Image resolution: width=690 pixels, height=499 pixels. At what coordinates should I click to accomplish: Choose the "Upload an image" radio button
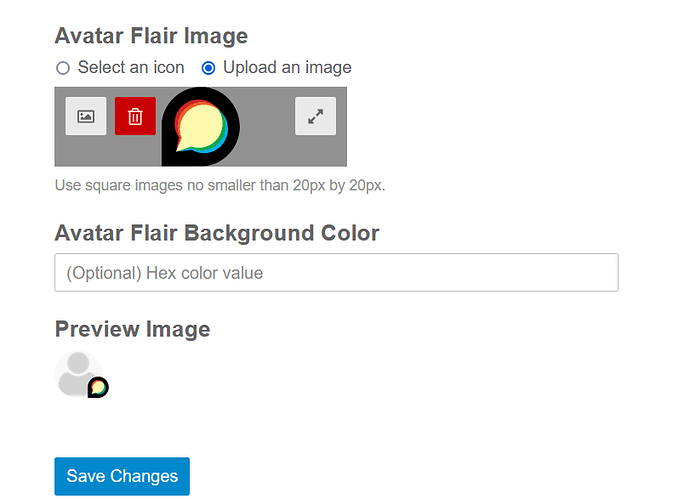[208, 68]
